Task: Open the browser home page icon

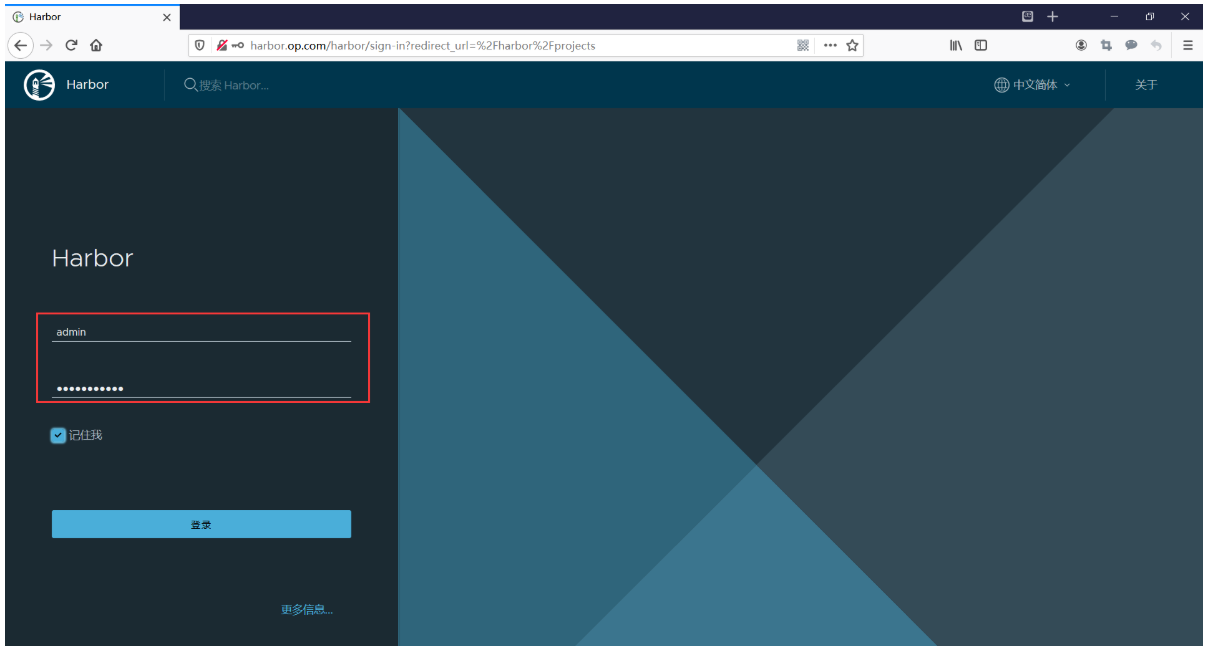Action: pos(96,45)
